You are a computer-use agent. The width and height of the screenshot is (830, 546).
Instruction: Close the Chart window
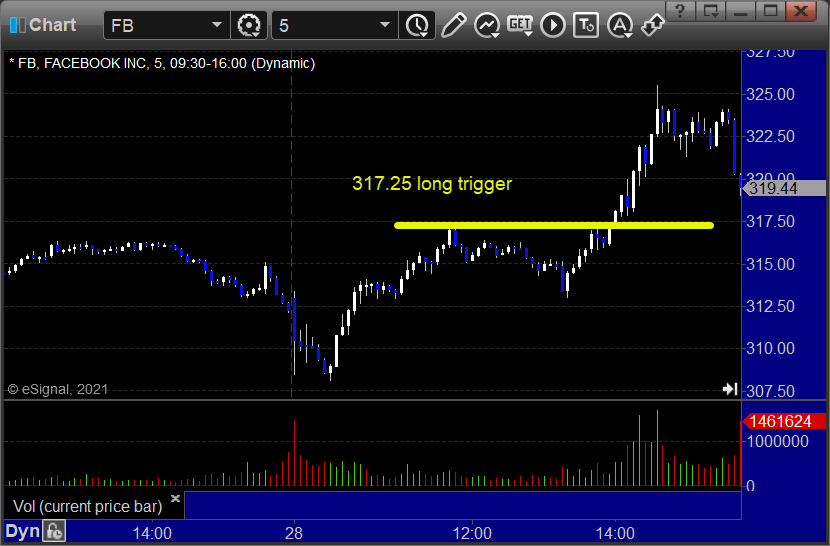801,11
